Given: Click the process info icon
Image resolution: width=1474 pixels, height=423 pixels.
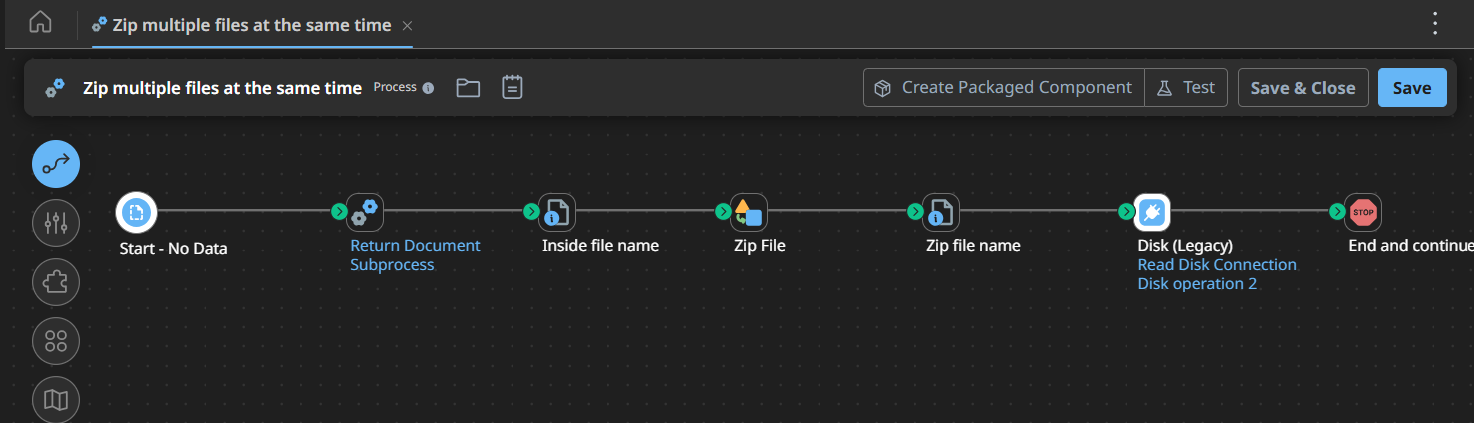Looking at the screenshot, I should coord(428,88).
